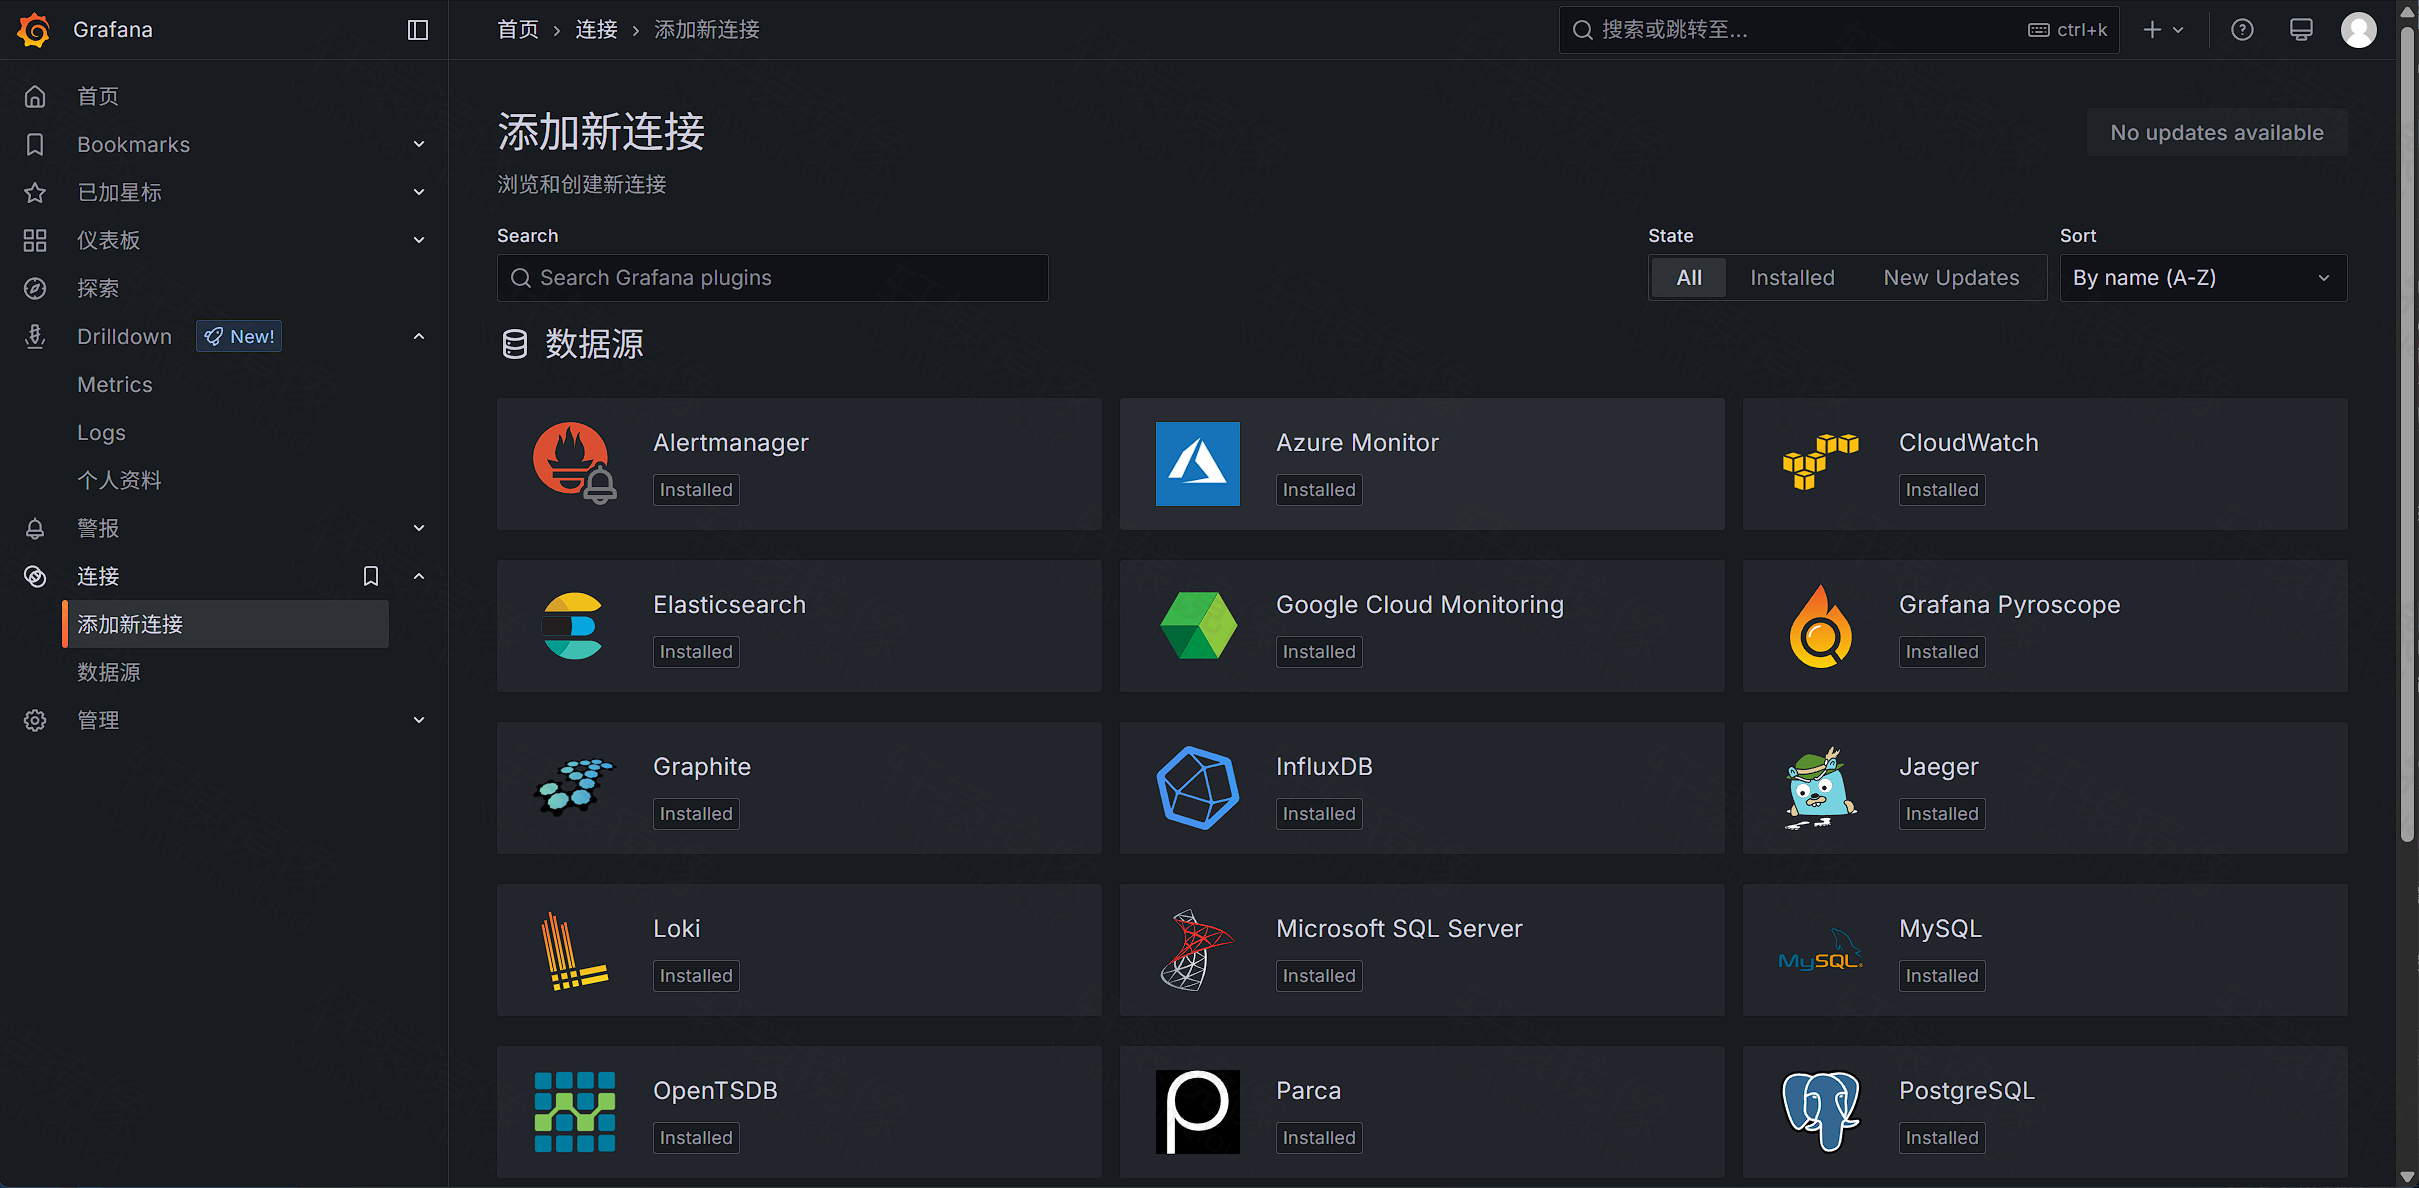Open the Parca plugin logo

1198,1111
